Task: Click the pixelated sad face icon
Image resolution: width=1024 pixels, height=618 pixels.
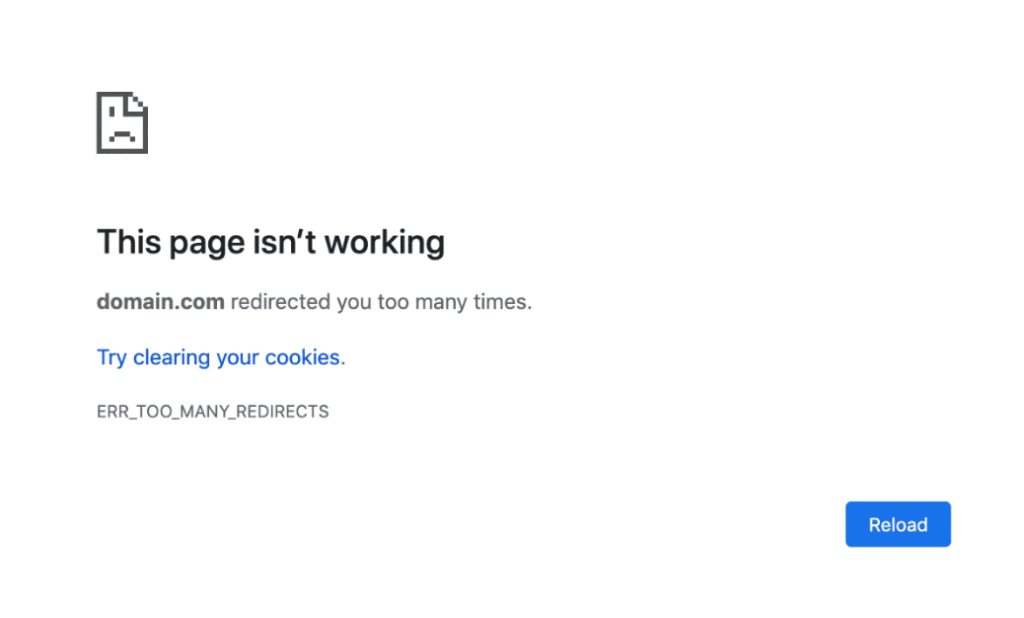Action: click(122, 123)
